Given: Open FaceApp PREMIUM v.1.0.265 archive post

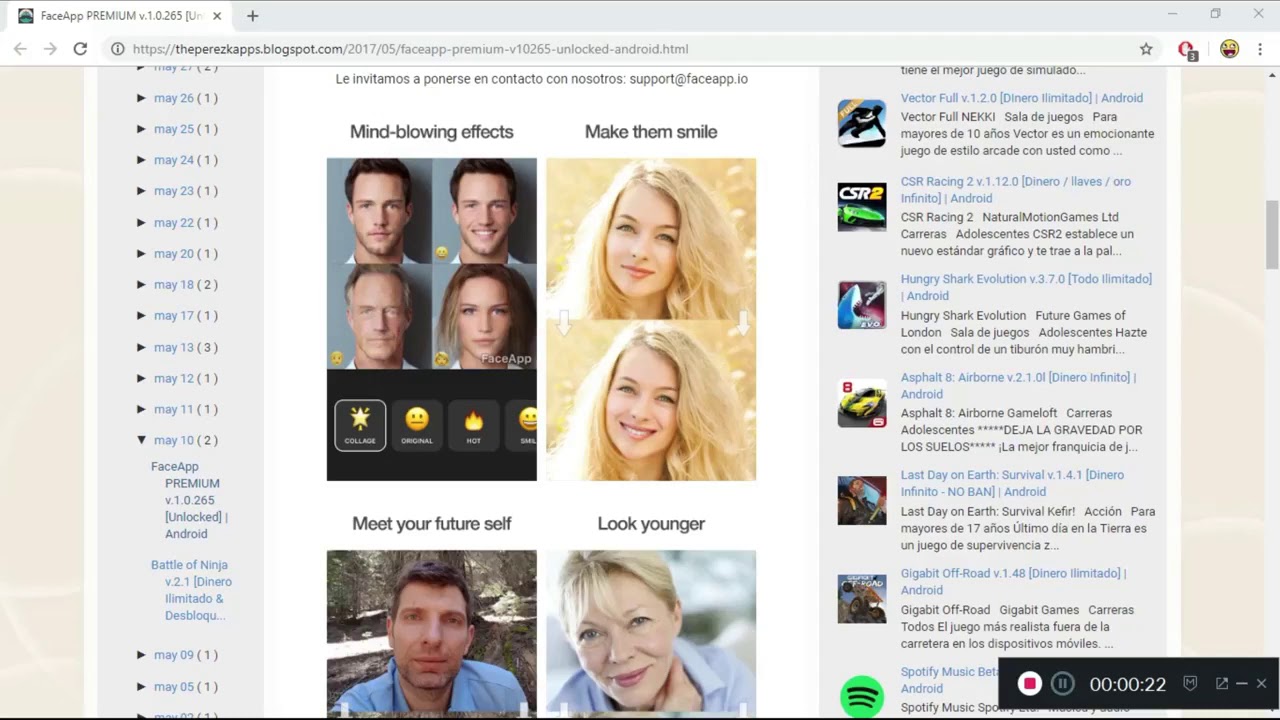Looking at the screenshot, I should 190,500.
